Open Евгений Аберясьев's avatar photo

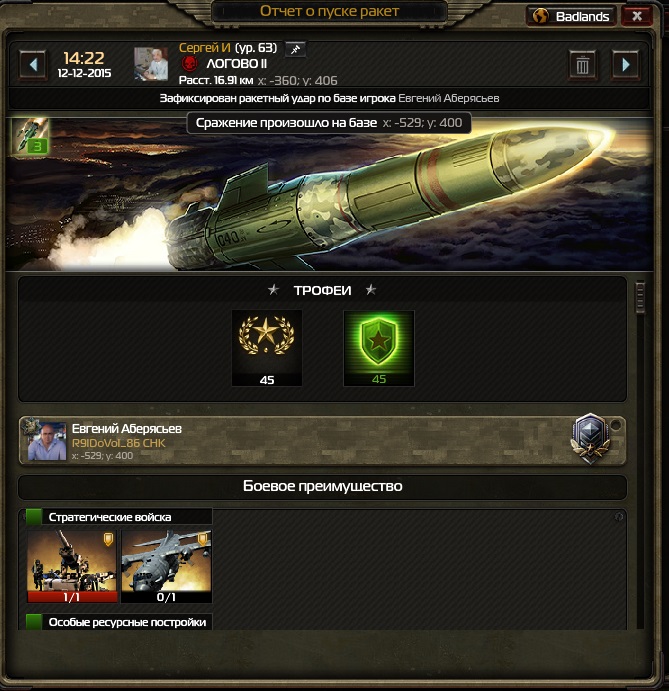click(x=47, y=441)
